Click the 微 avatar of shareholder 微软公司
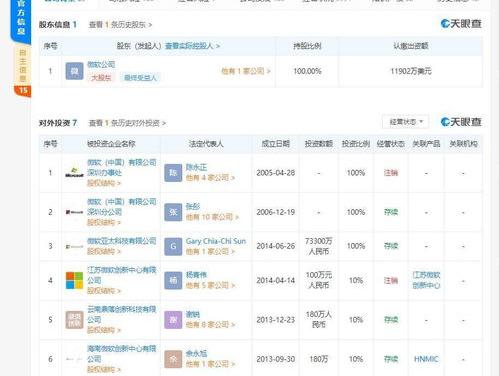 [x=74, y=71]
